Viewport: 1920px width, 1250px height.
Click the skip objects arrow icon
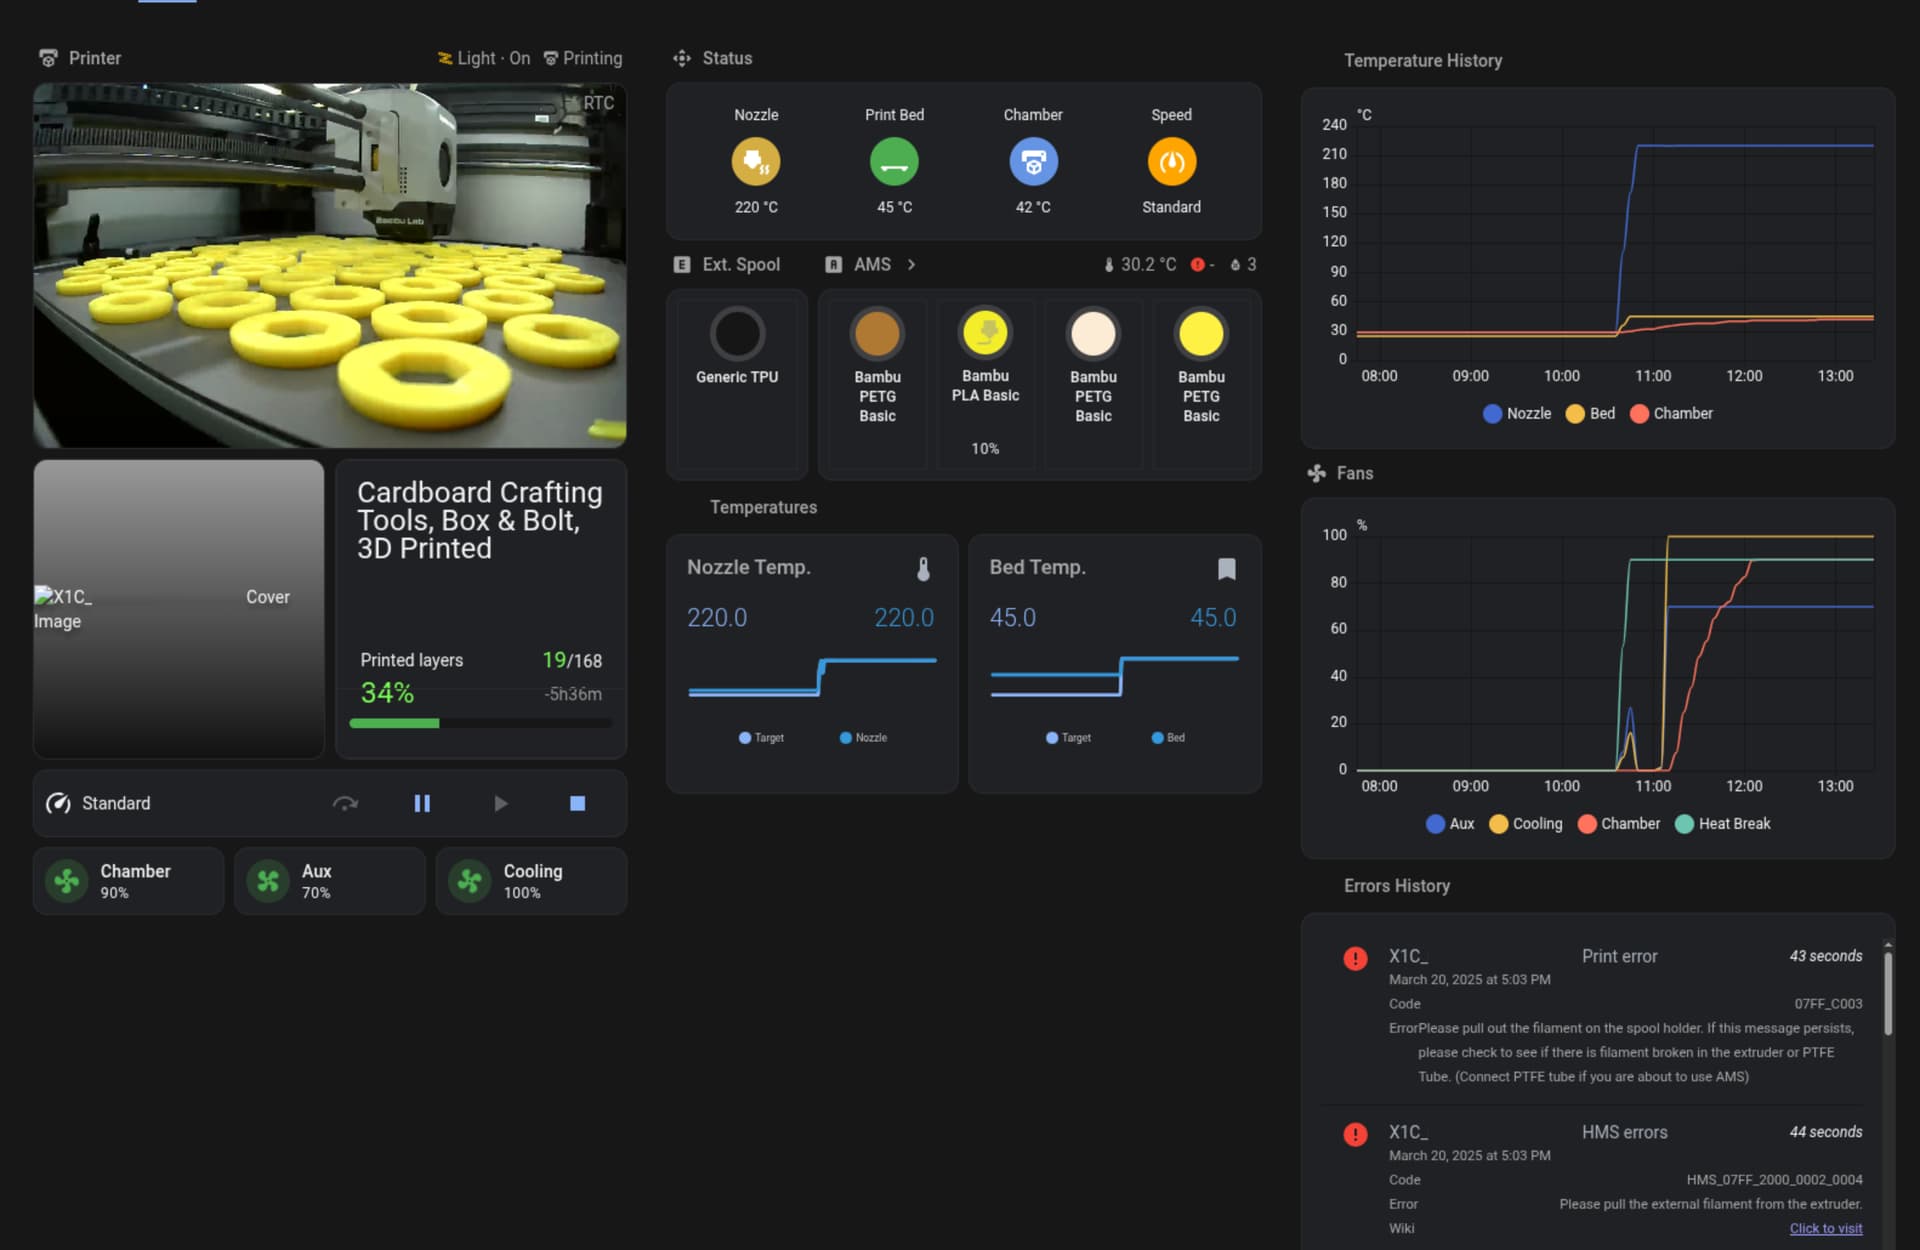point(345,803)
